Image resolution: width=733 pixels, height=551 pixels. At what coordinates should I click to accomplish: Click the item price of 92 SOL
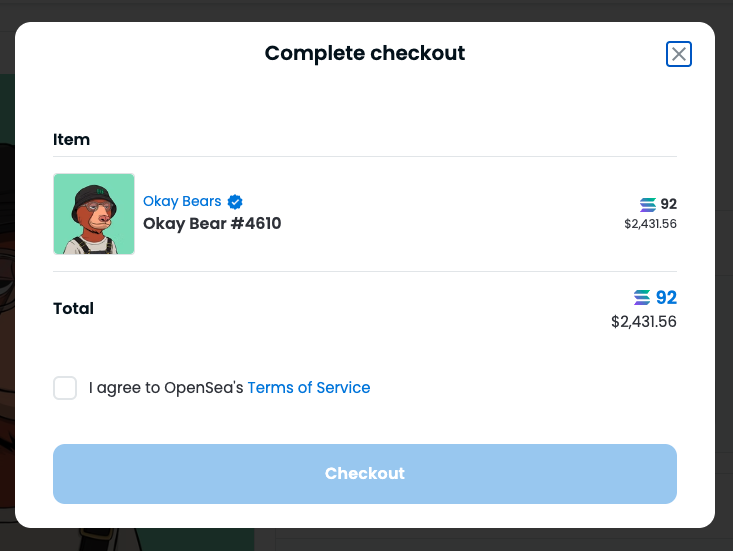point(668,204)
